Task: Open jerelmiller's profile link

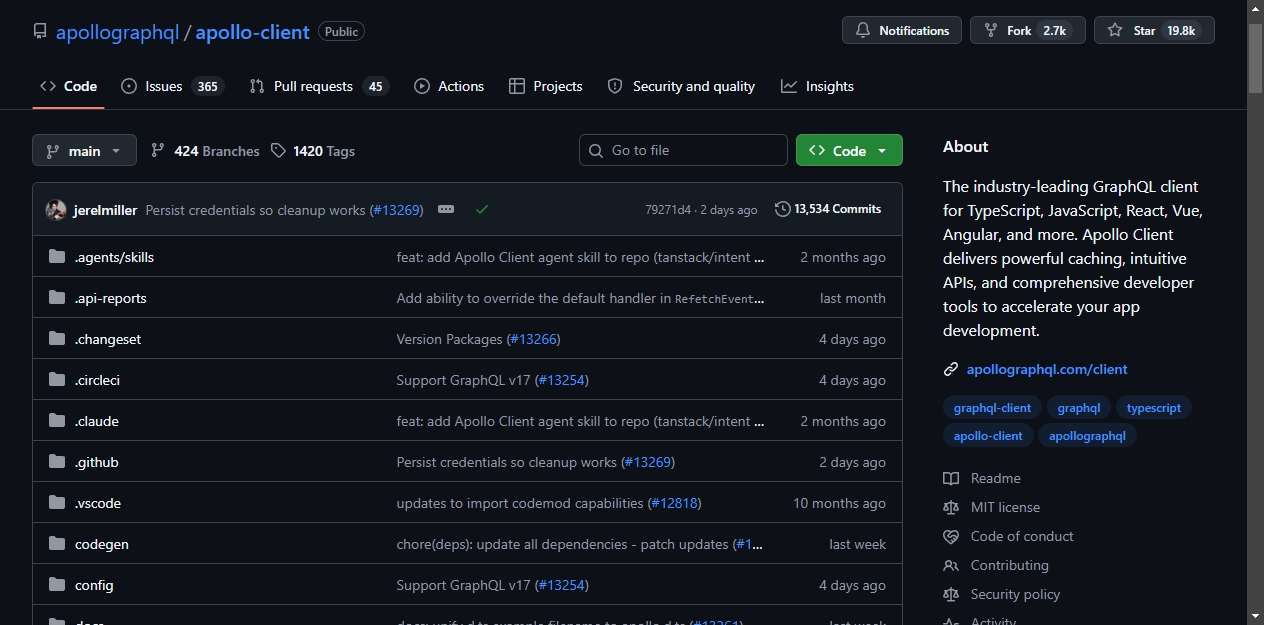Action: pyautogui.click(x=106, y=210)
